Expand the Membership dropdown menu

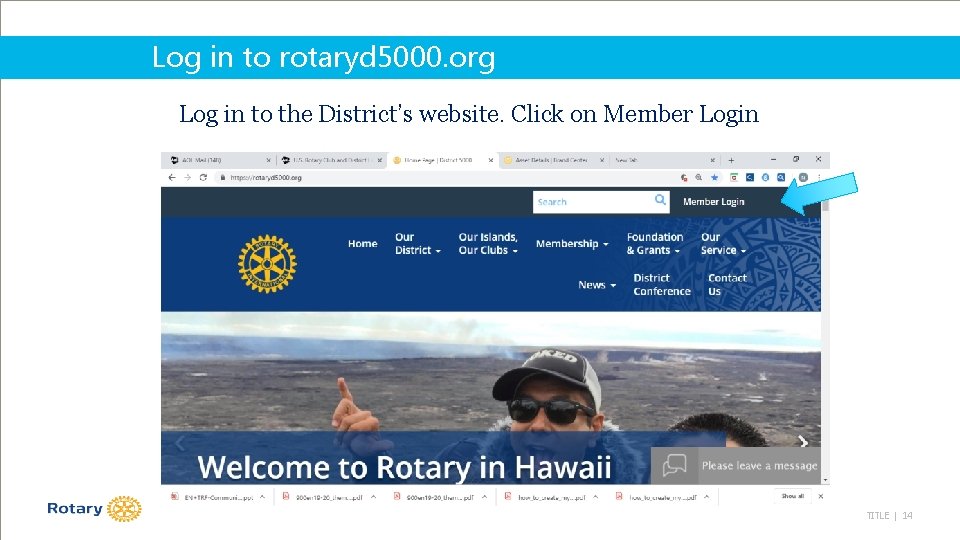tap(572, 244)
